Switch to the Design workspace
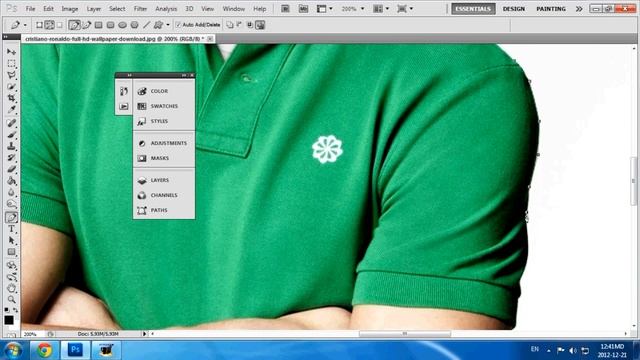This screenshot has height=360, width=640. pyautogui.click(x=514, y=9)
